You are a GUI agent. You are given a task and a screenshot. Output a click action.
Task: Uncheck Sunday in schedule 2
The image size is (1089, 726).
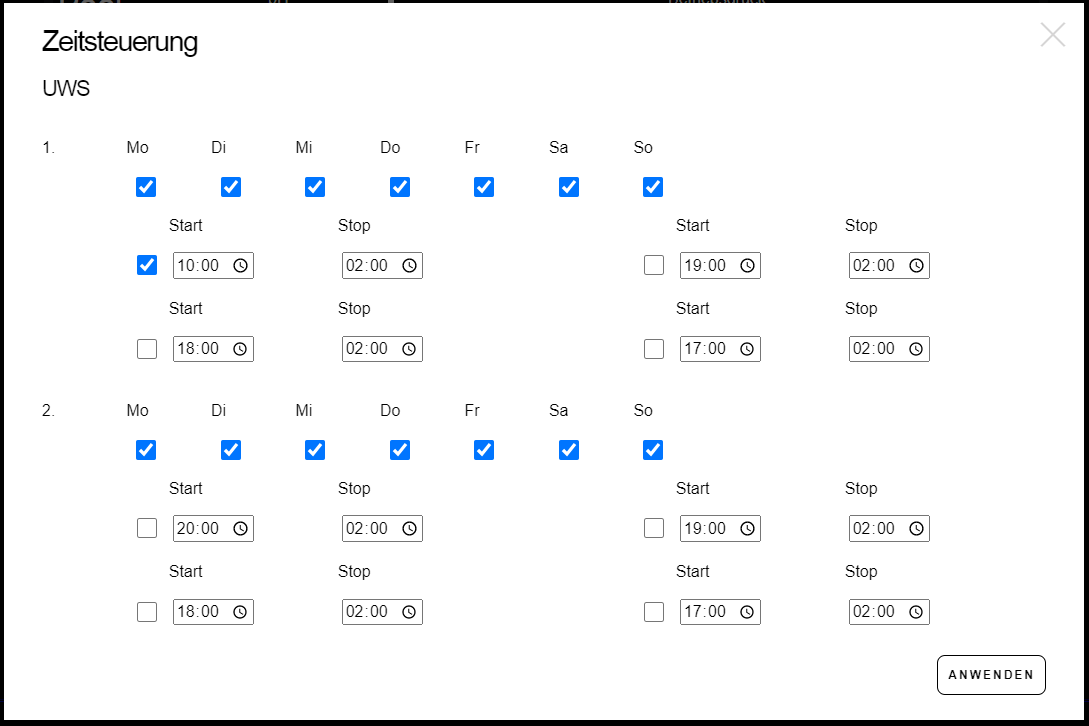tap(653, 450)
